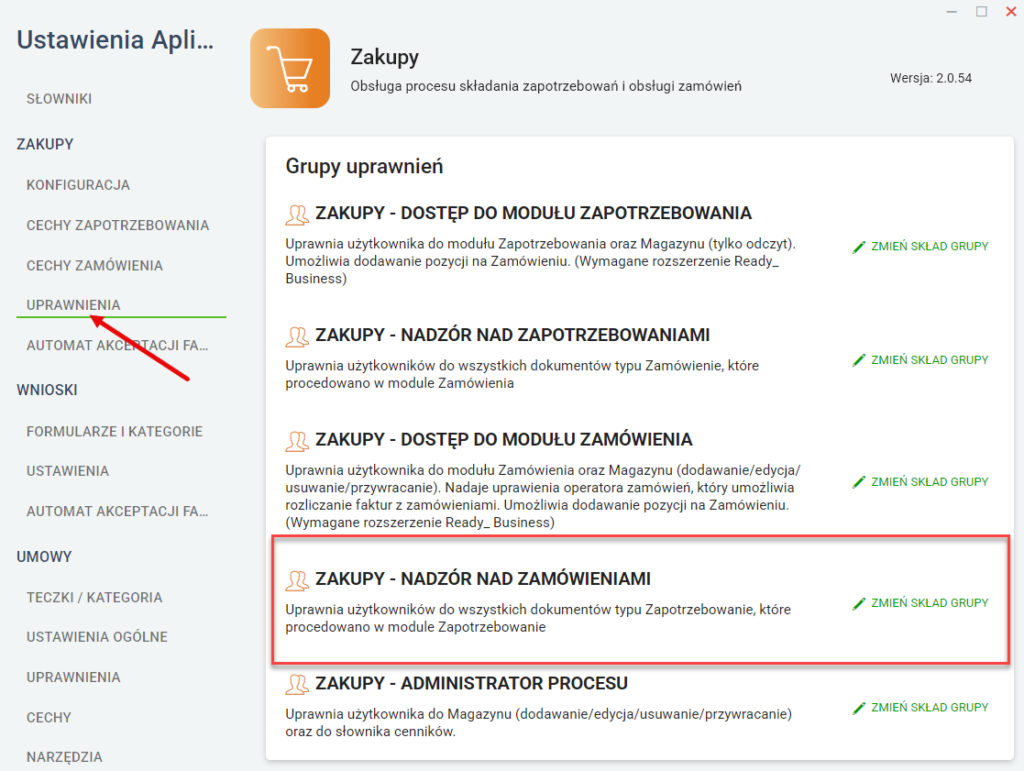Select Zmień skład grupy for Nadzór nad Zamówieniami

click(920, 603)
